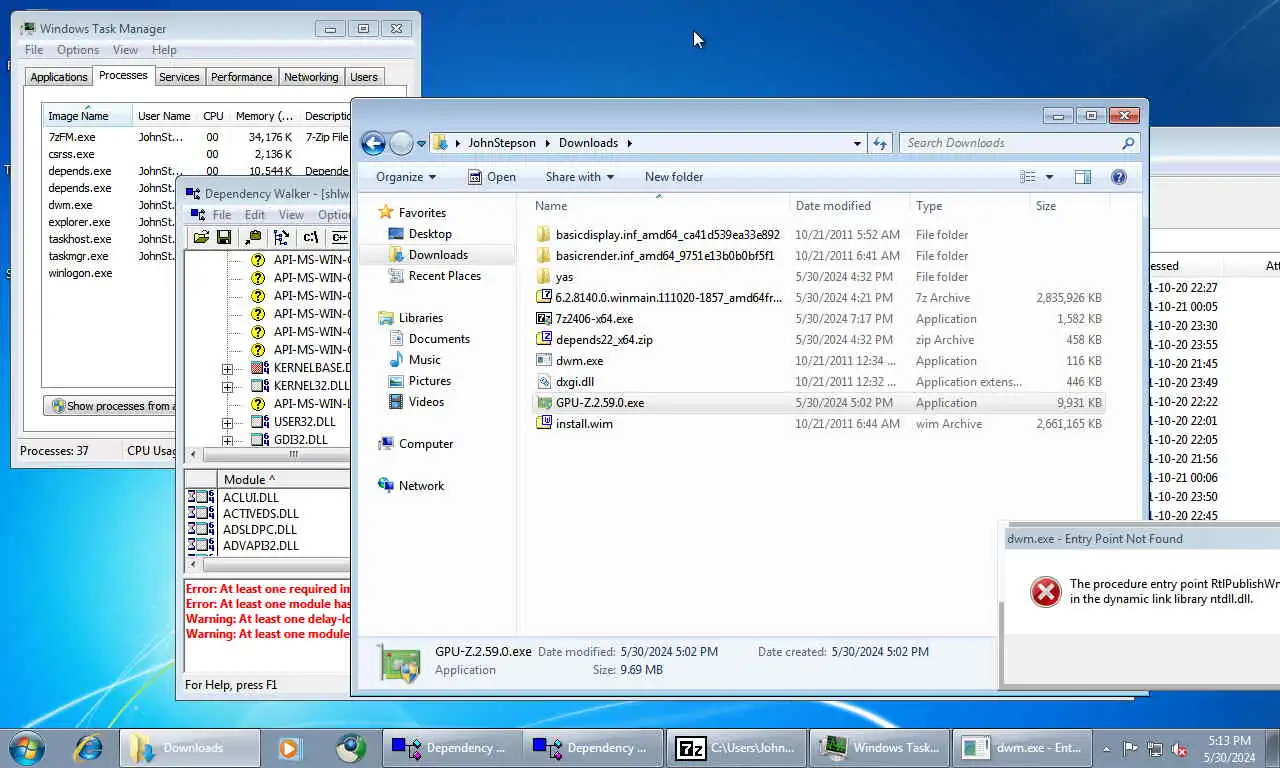Switch to 7-Zip File Manager taskbar button
1280x768 pixels.
(737, 747)
